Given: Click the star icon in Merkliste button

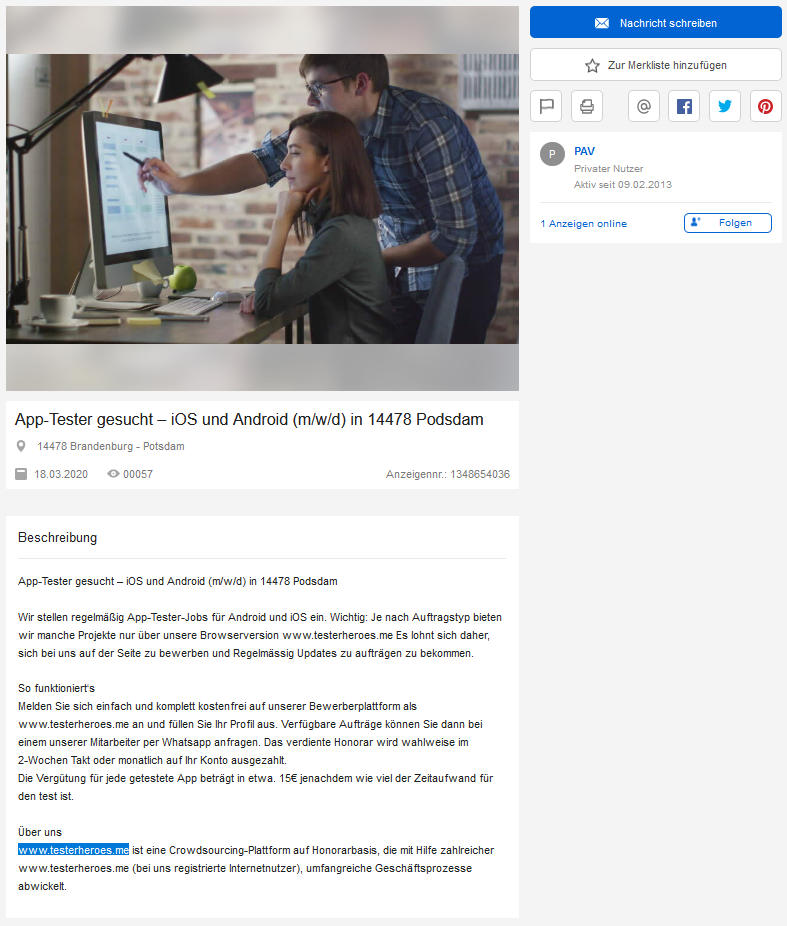Looking at the screenshot, I should point(592,66).
